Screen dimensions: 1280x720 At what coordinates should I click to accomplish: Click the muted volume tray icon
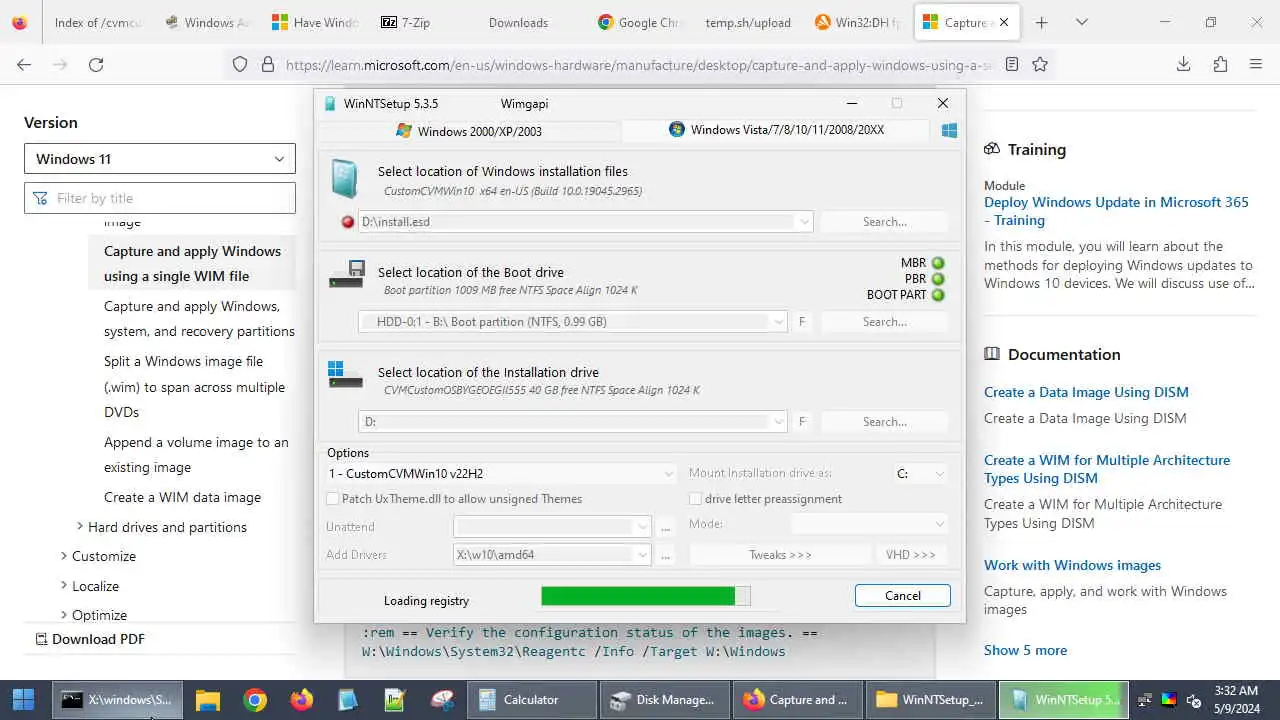click(x=1193, y=700)
